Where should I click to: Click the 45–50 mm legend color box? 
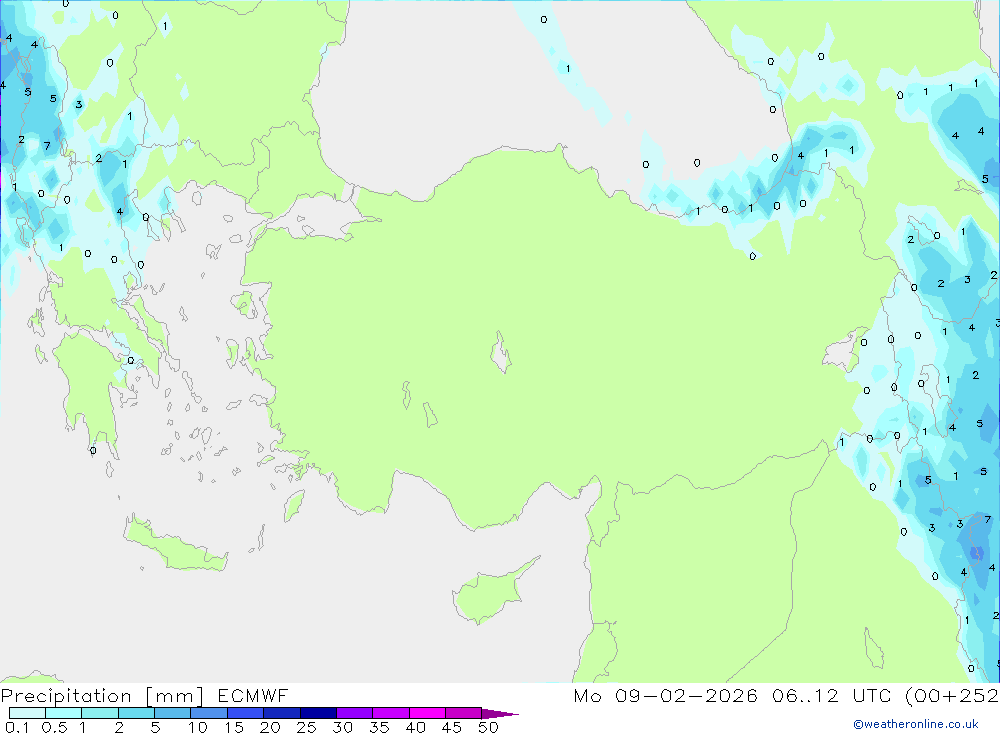[x=464, y=713]
